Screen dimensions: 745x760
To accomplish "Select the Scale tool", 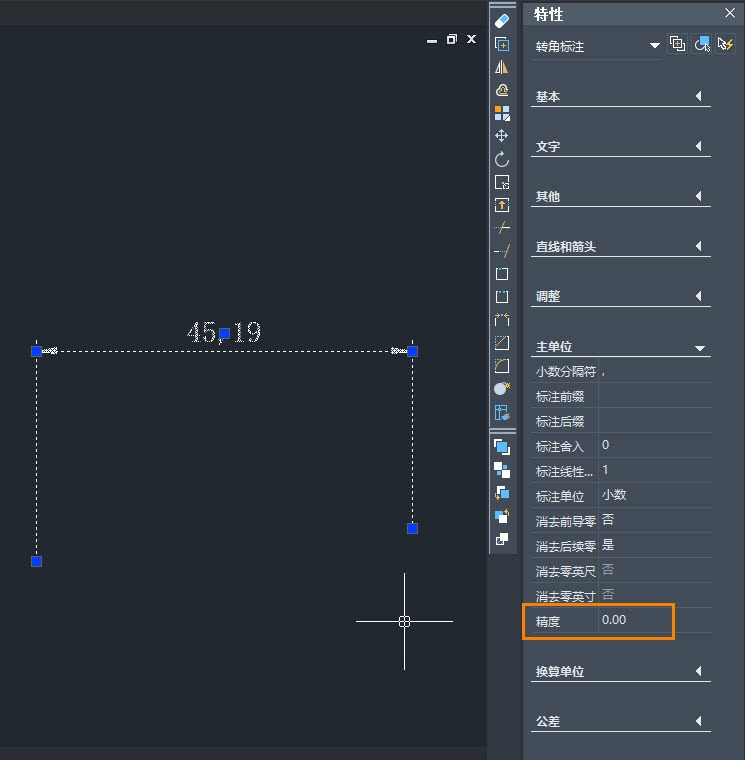I will (x=502, y=182).
